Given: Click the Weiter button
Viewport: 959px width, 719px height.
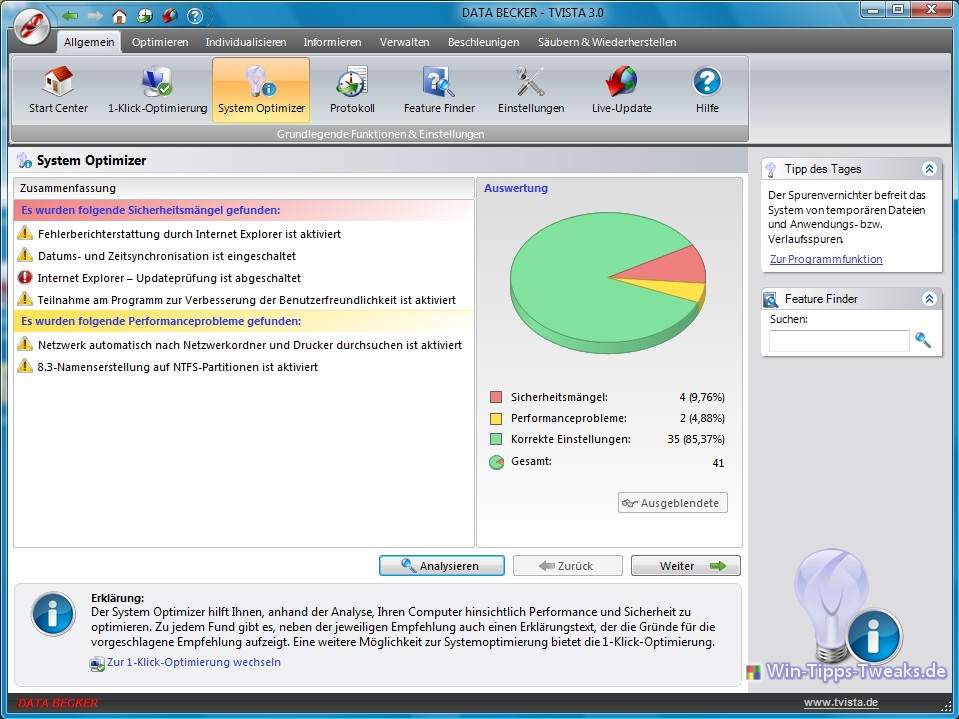Looking at the screenshot, I should tap(686, 566).
